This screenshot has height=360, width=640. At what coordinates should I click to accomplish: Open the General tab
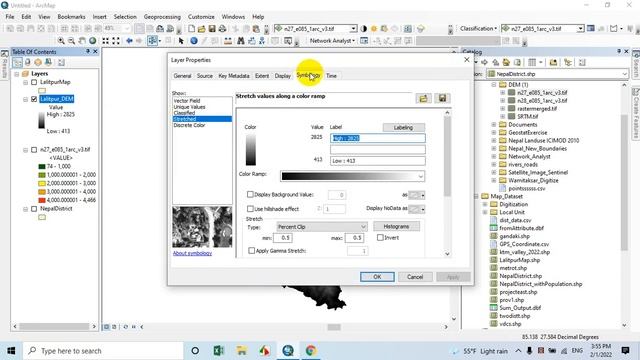click(182, 76)
